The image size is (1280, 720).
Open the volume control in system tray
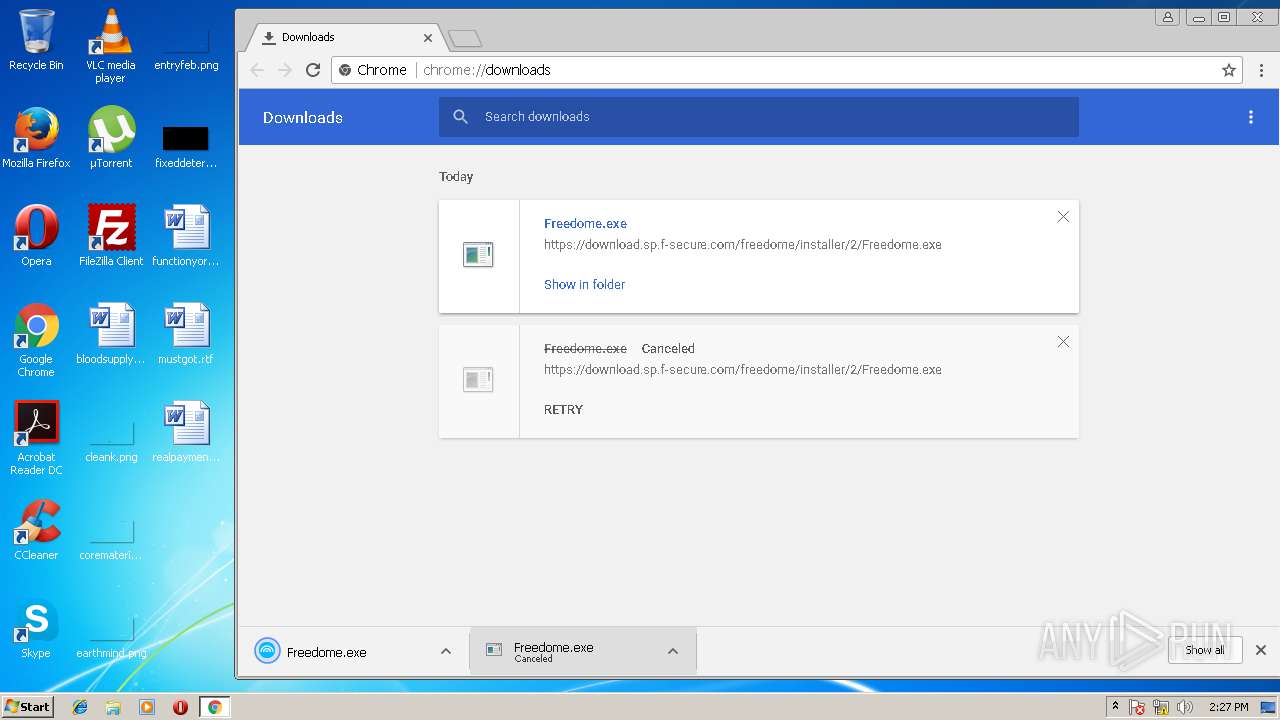click(1185, 707)
